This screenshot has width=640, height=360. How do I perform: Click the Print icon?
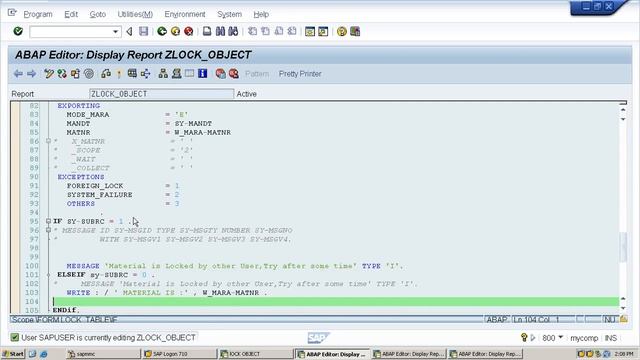[x=207, y=31]
